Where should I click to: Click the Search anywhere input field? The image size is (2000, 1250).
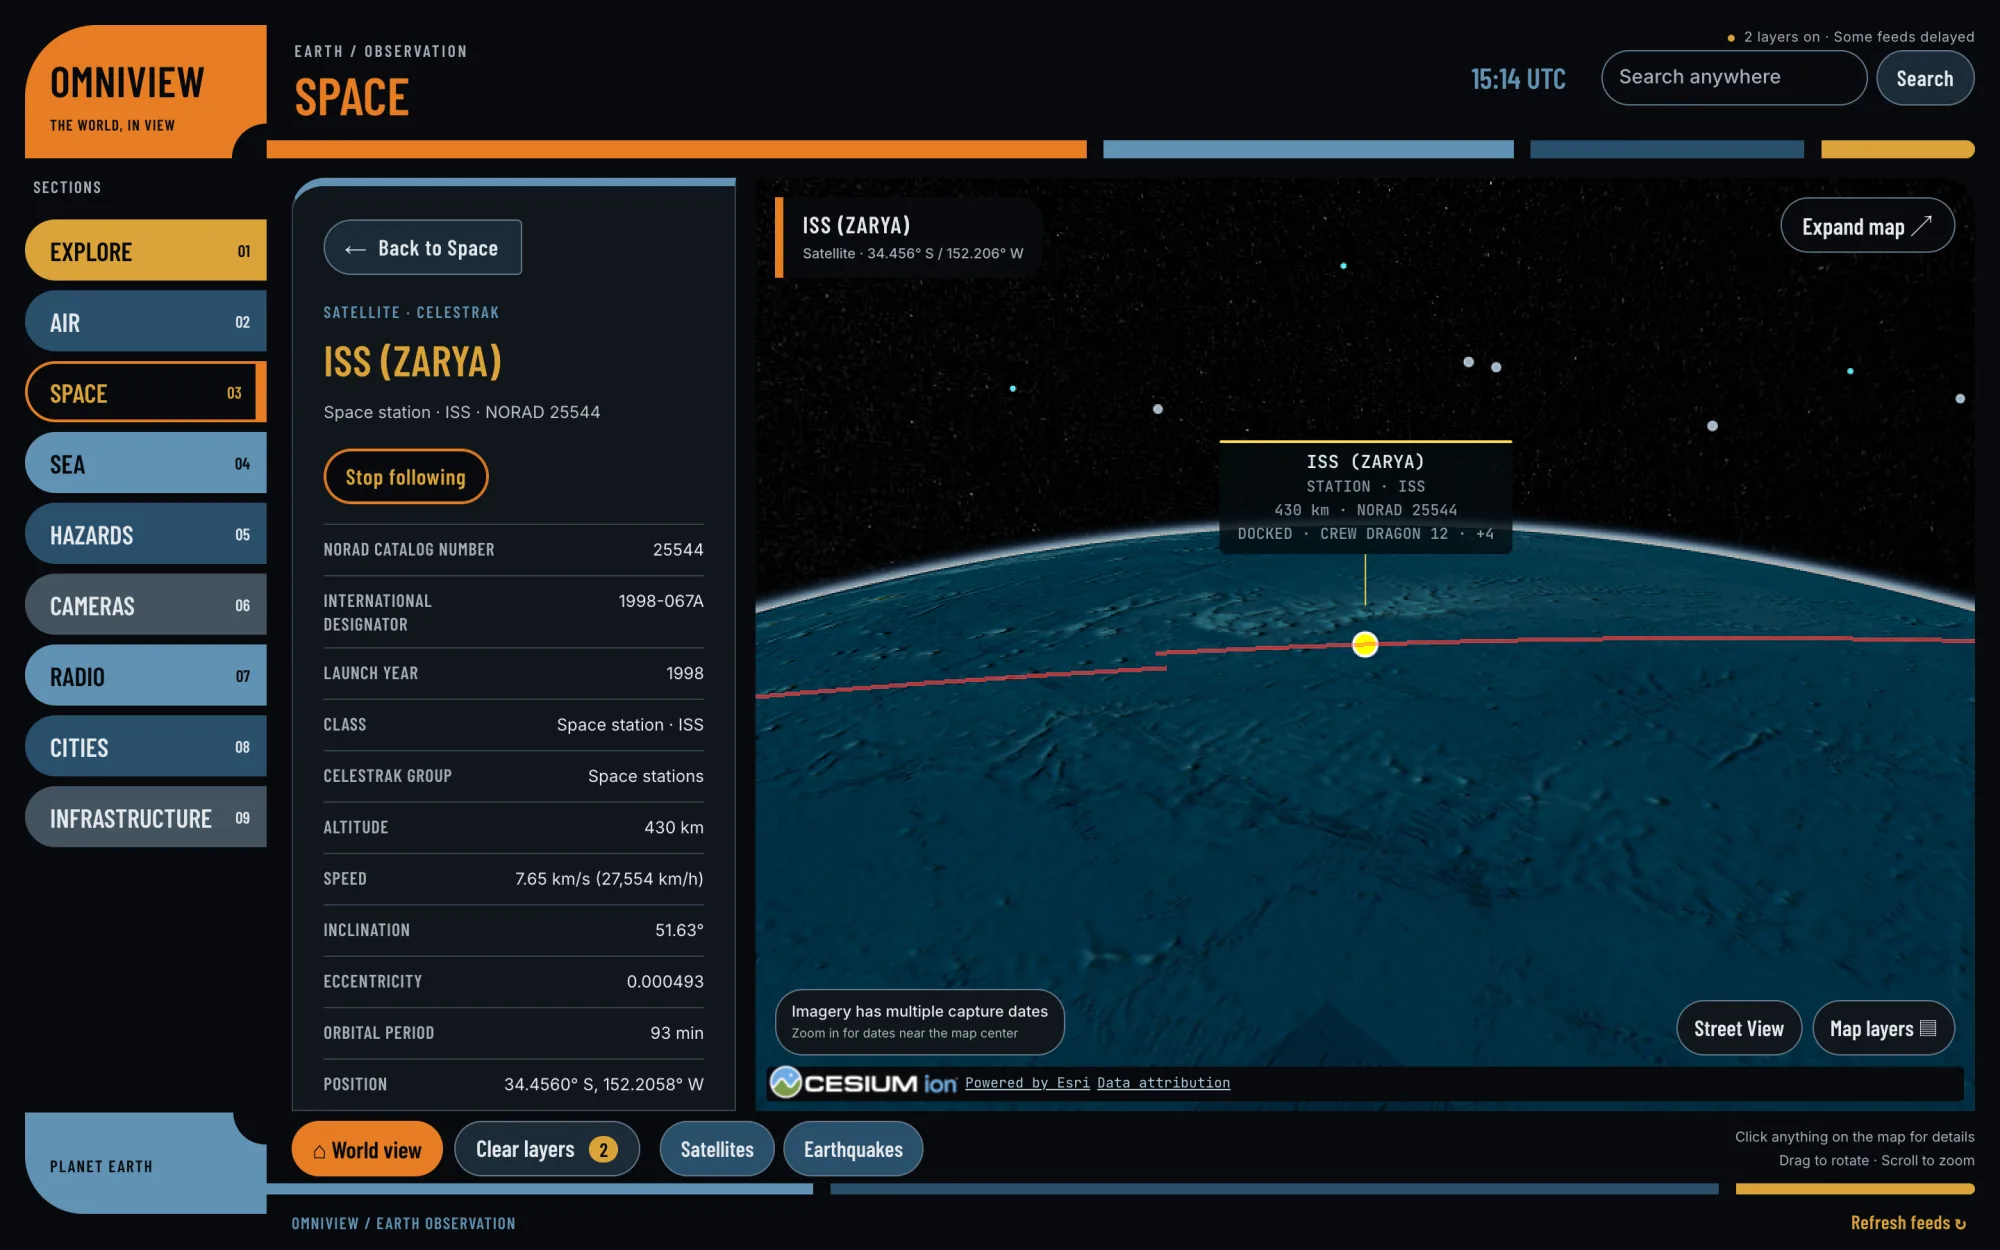click(x=1733, y=78)
